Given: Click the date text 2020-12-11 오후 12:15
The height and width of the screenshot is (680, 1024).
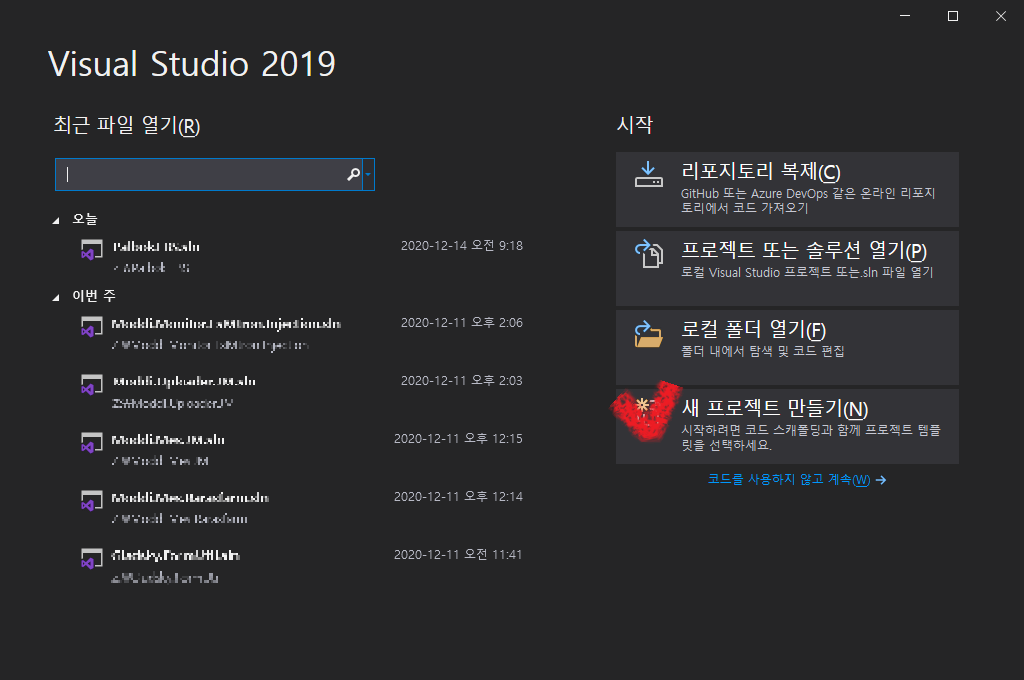Looking at the screenshot, I should tap(458, 439).
